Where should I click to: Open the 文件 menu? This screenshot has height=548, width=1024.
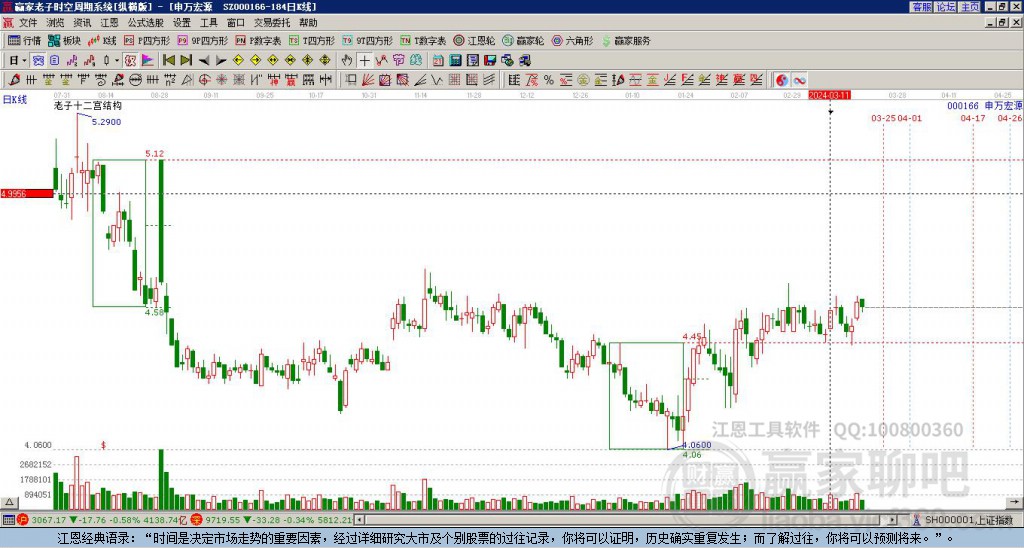(x=28, y=23)
